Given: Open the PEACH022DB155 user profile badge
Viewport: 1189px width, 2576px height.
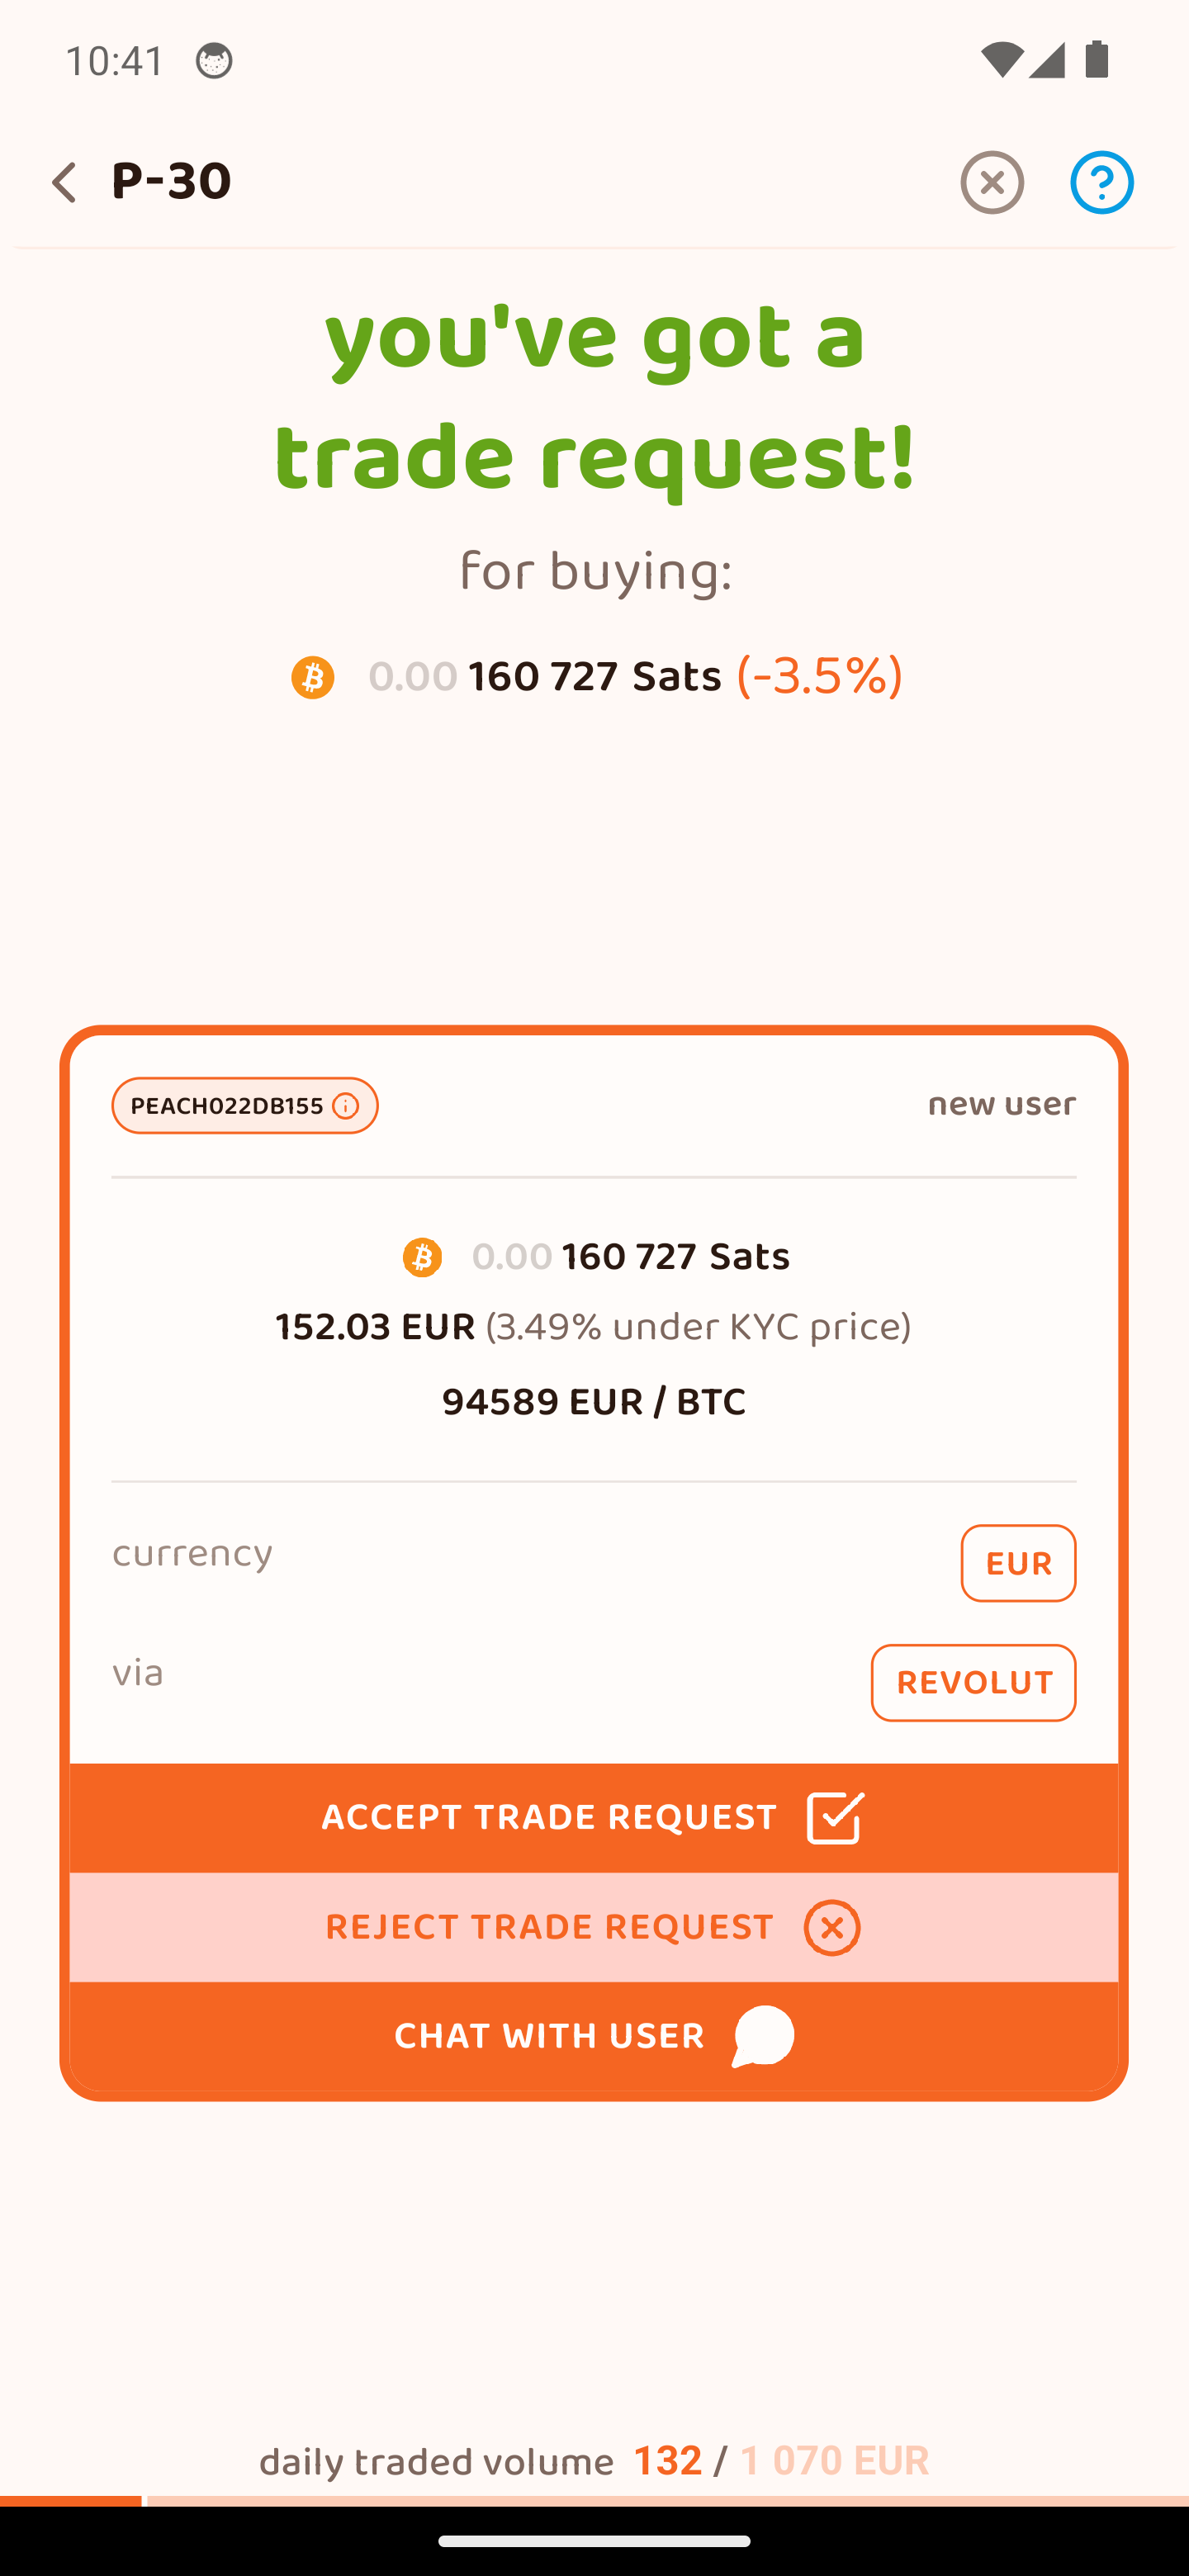Looking at the screenshot, I should [227, 1106].
